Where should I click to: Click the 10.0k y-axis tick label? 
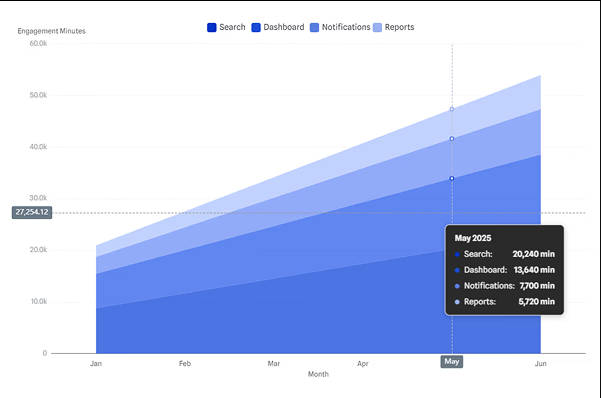(x=39, y=301)
